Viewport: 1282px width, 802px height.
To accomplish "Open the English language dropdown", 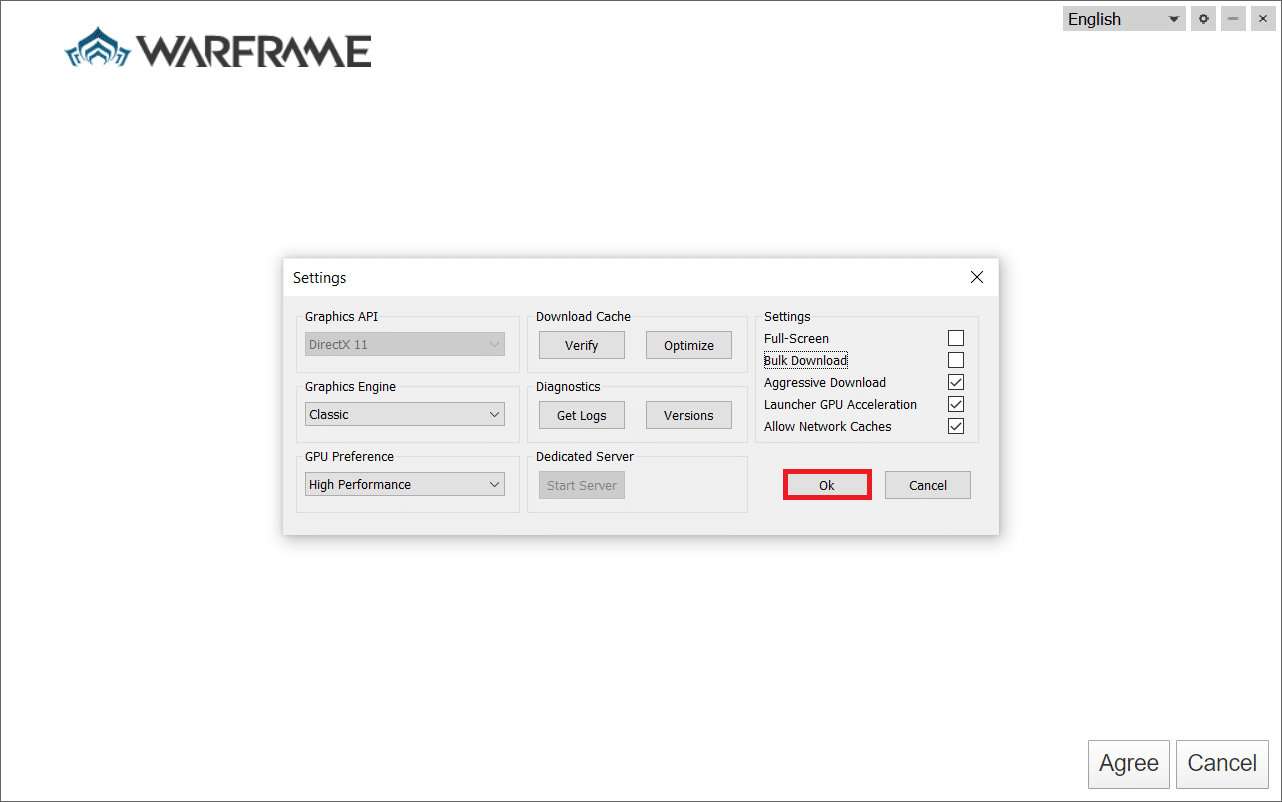I will [1124, 19].
